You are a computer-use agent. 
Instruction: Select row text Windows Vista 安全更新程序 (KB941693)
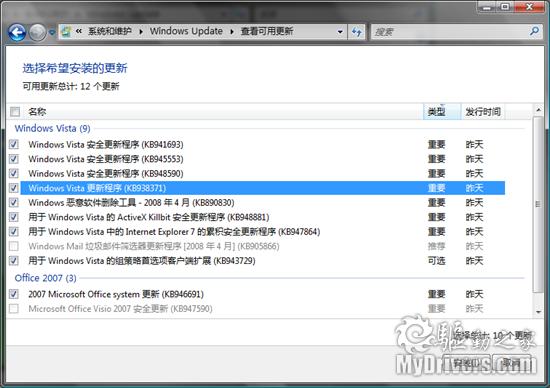point(106,144)
